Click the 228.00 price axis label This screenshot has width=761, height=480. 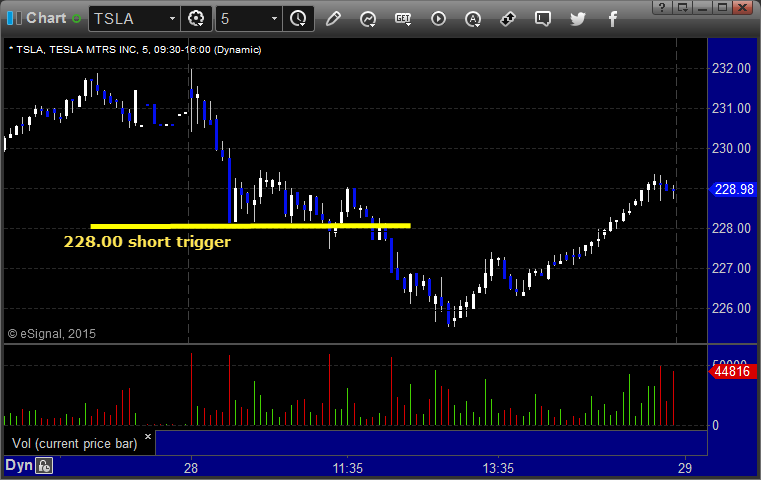pos(731,228)
